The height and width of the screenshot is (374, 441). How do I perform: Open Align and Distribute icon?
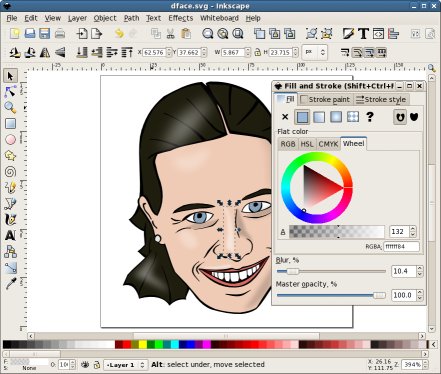pyautogui.click(x=394, y=34)
